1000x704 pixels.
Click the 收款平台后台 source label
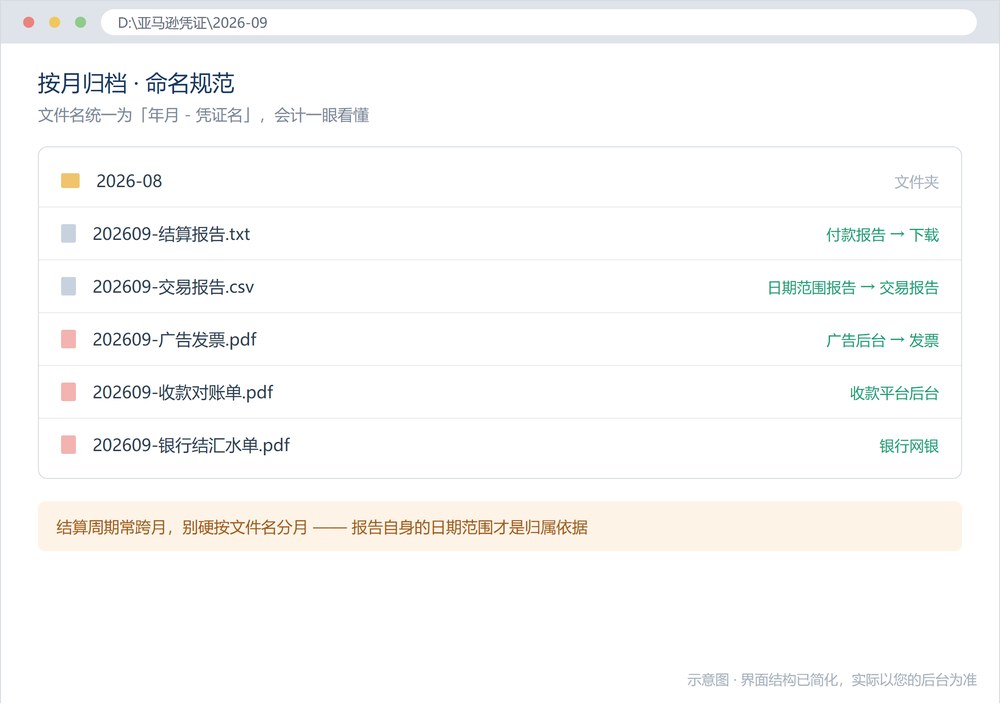click(894, 394)
